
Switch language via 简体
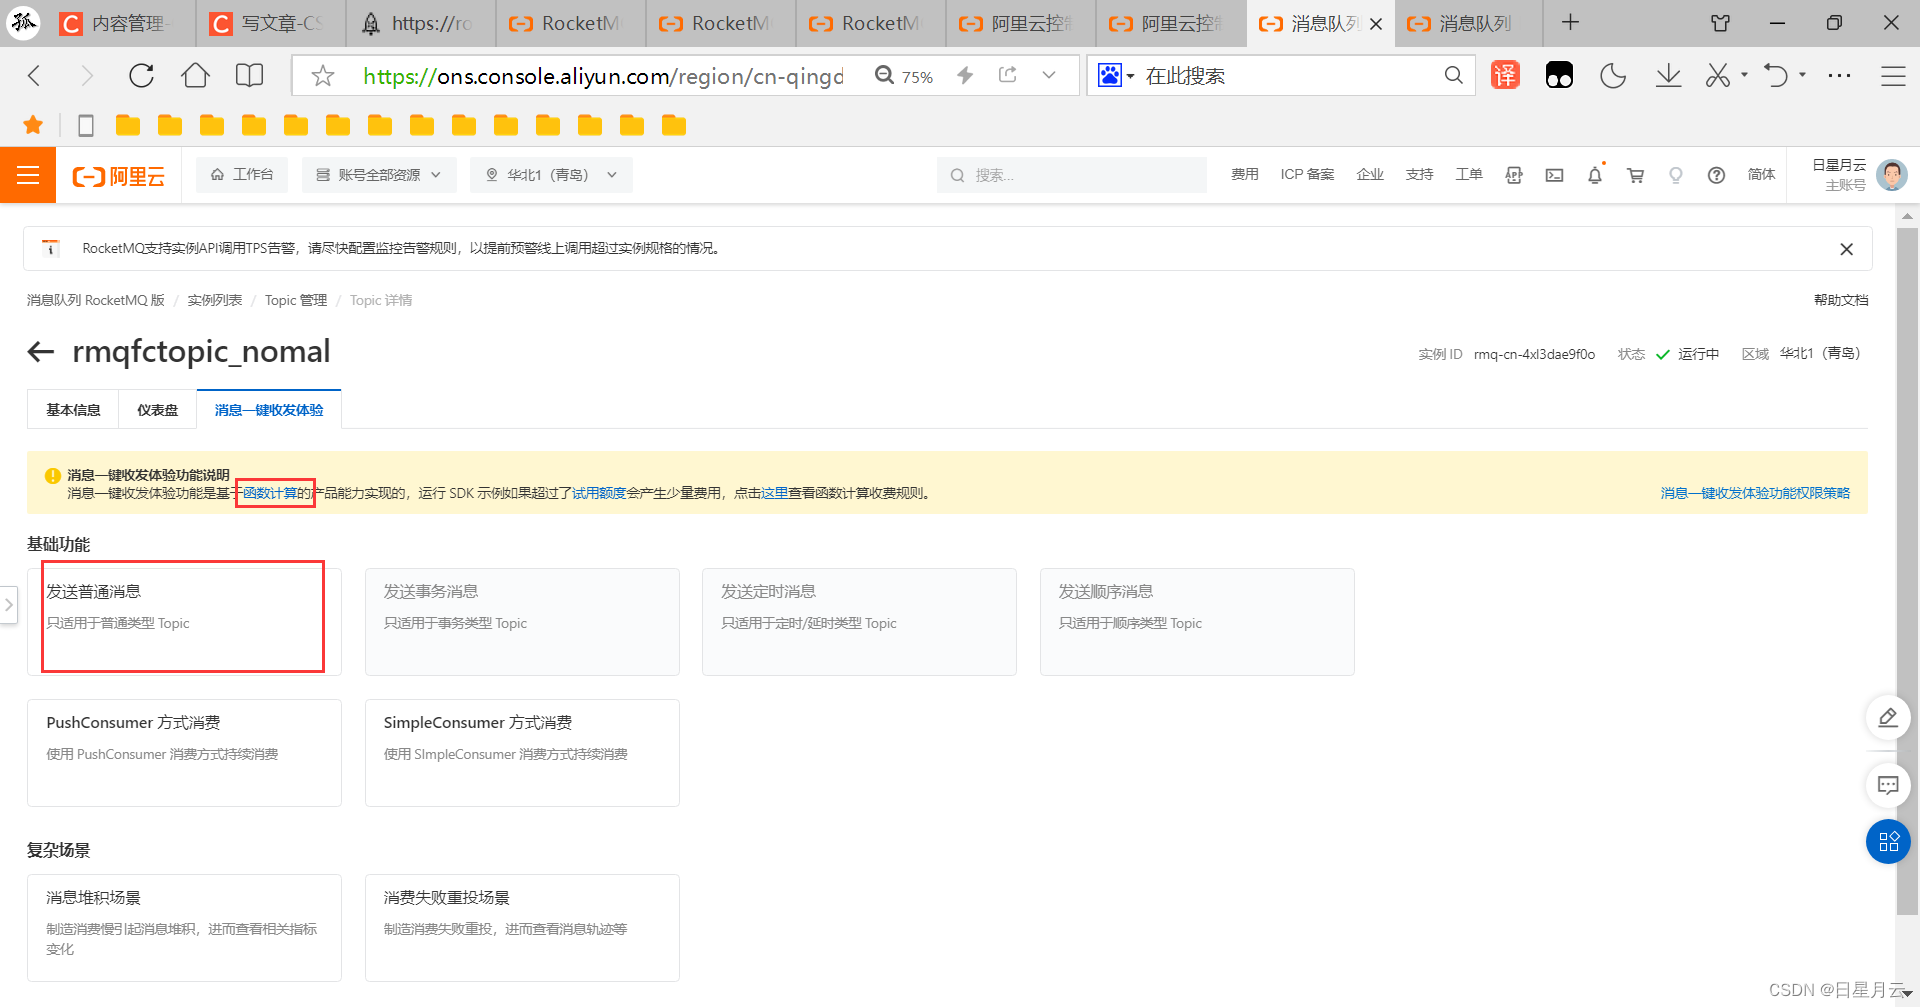coord(1761,175)
